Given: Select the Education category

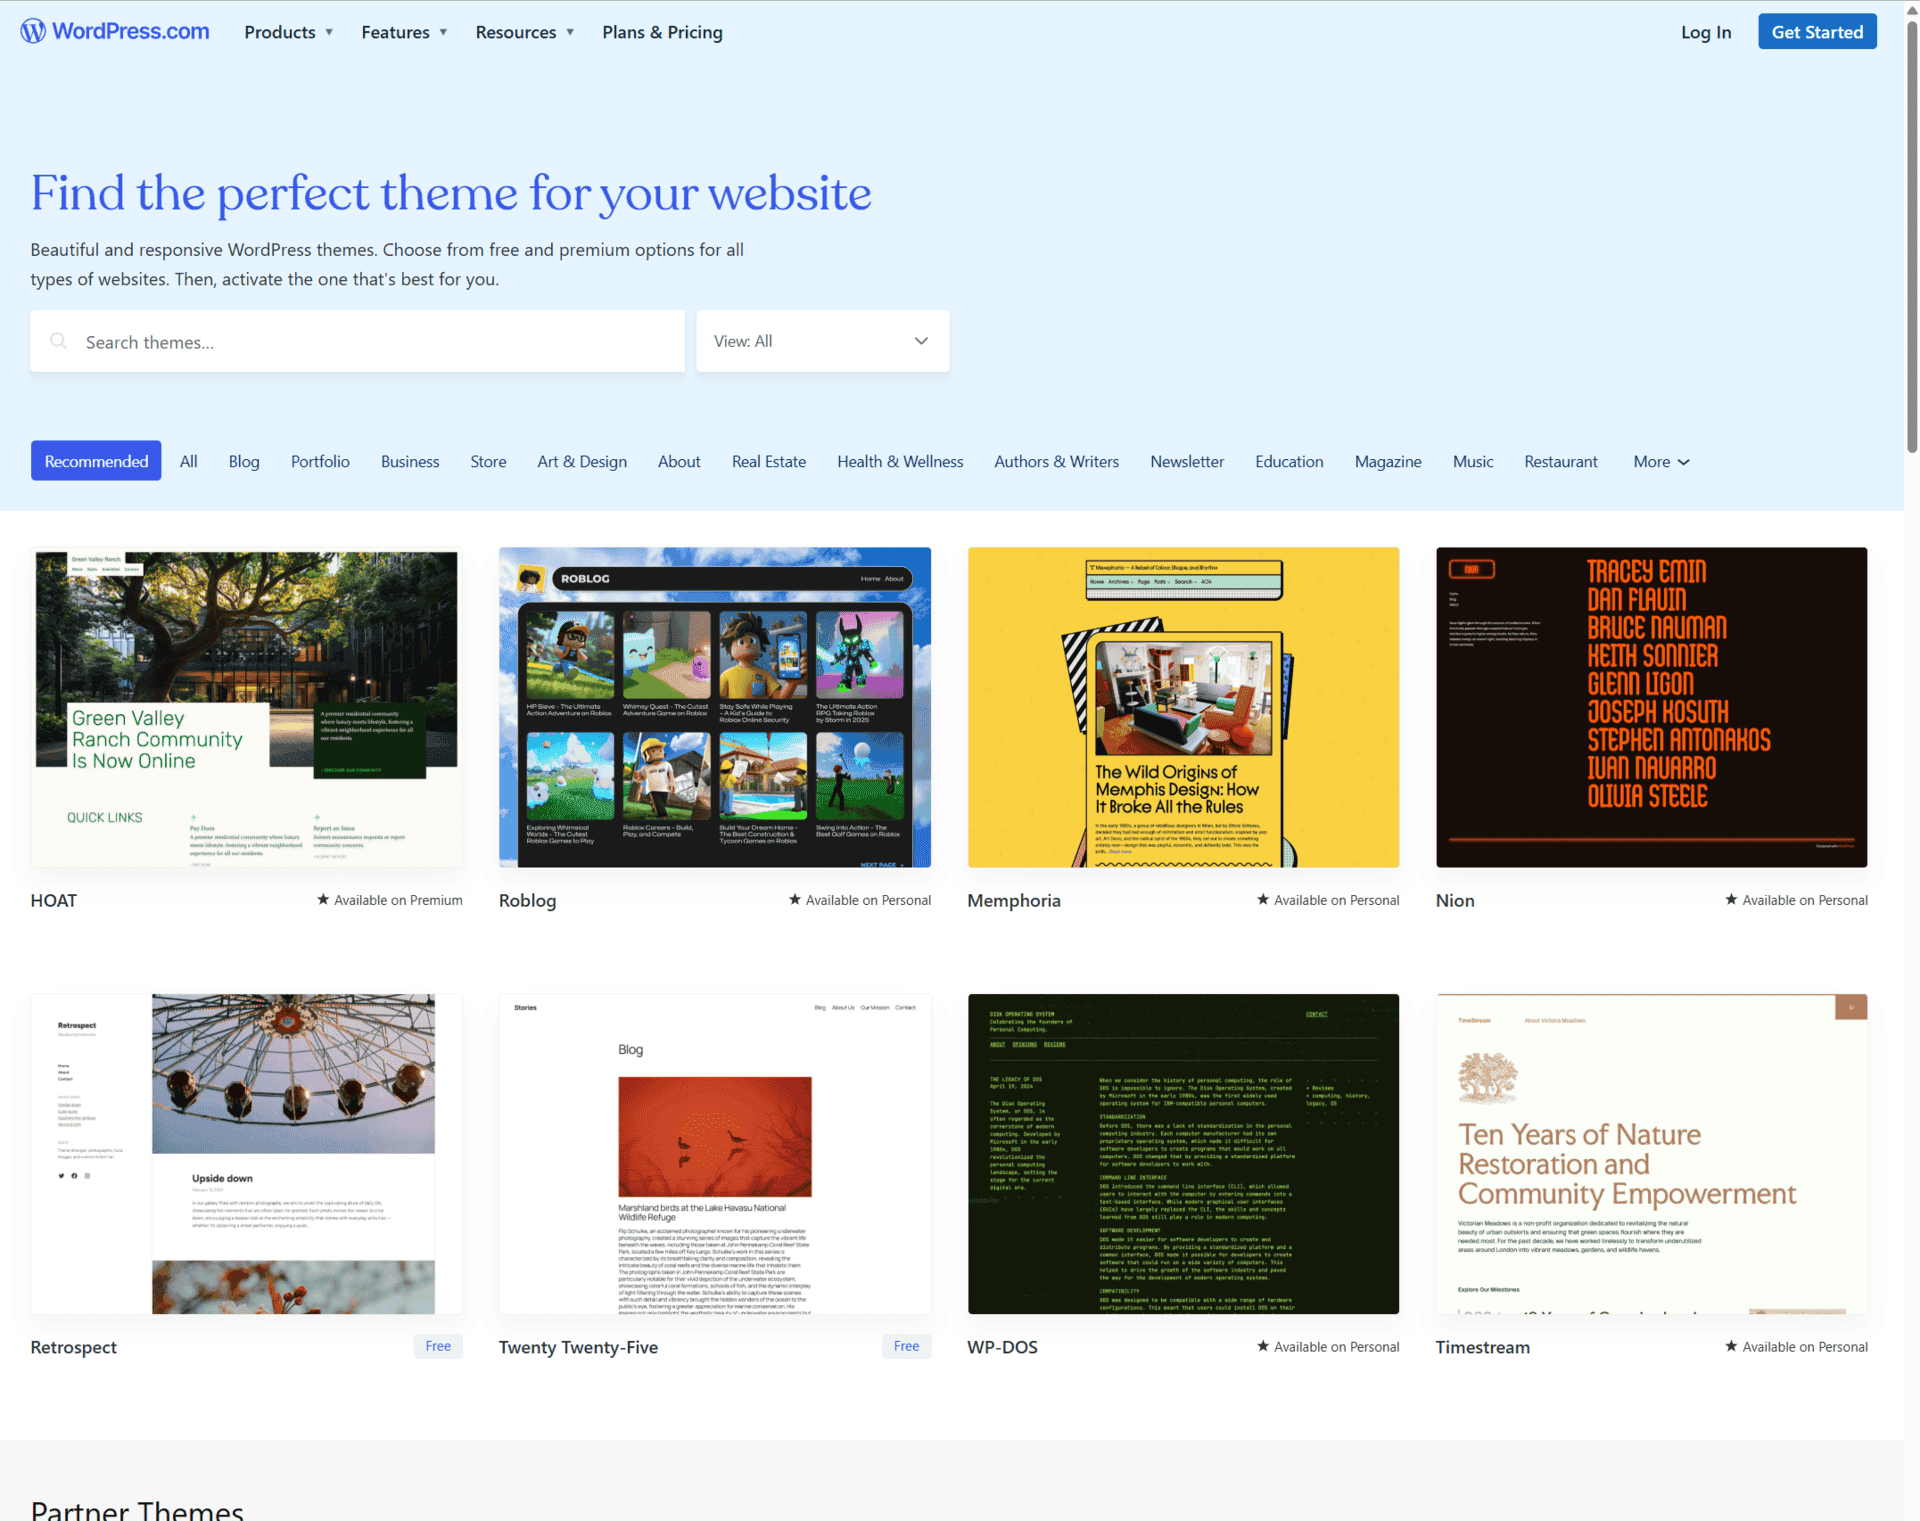Looking at the screenshot, I should (1289, 461).
